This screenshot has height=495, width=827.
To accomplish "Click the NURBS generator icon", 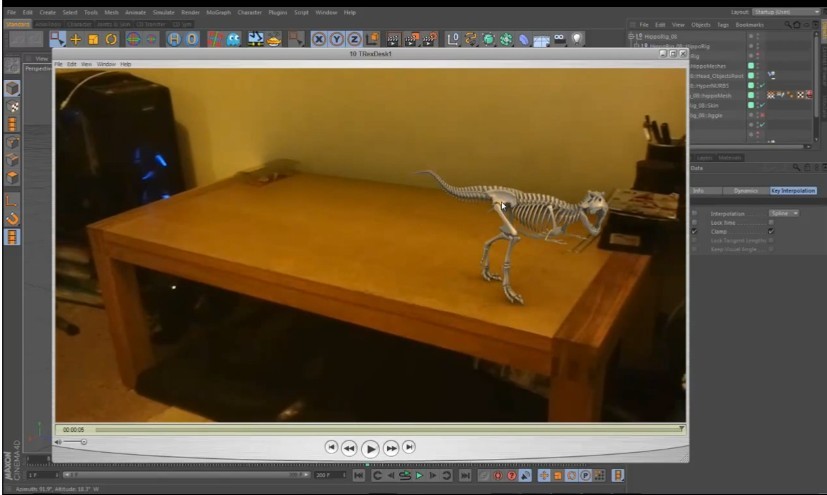I will (x=488, y=40).
